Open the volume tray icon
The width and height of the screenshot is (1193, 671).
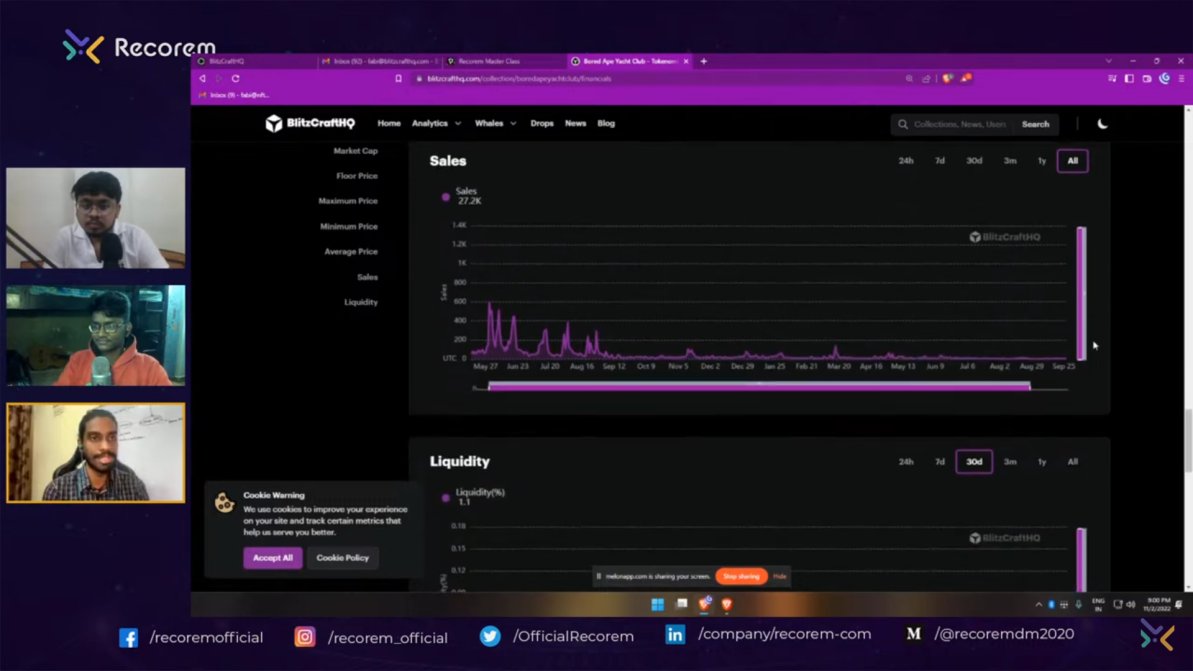1131,605
